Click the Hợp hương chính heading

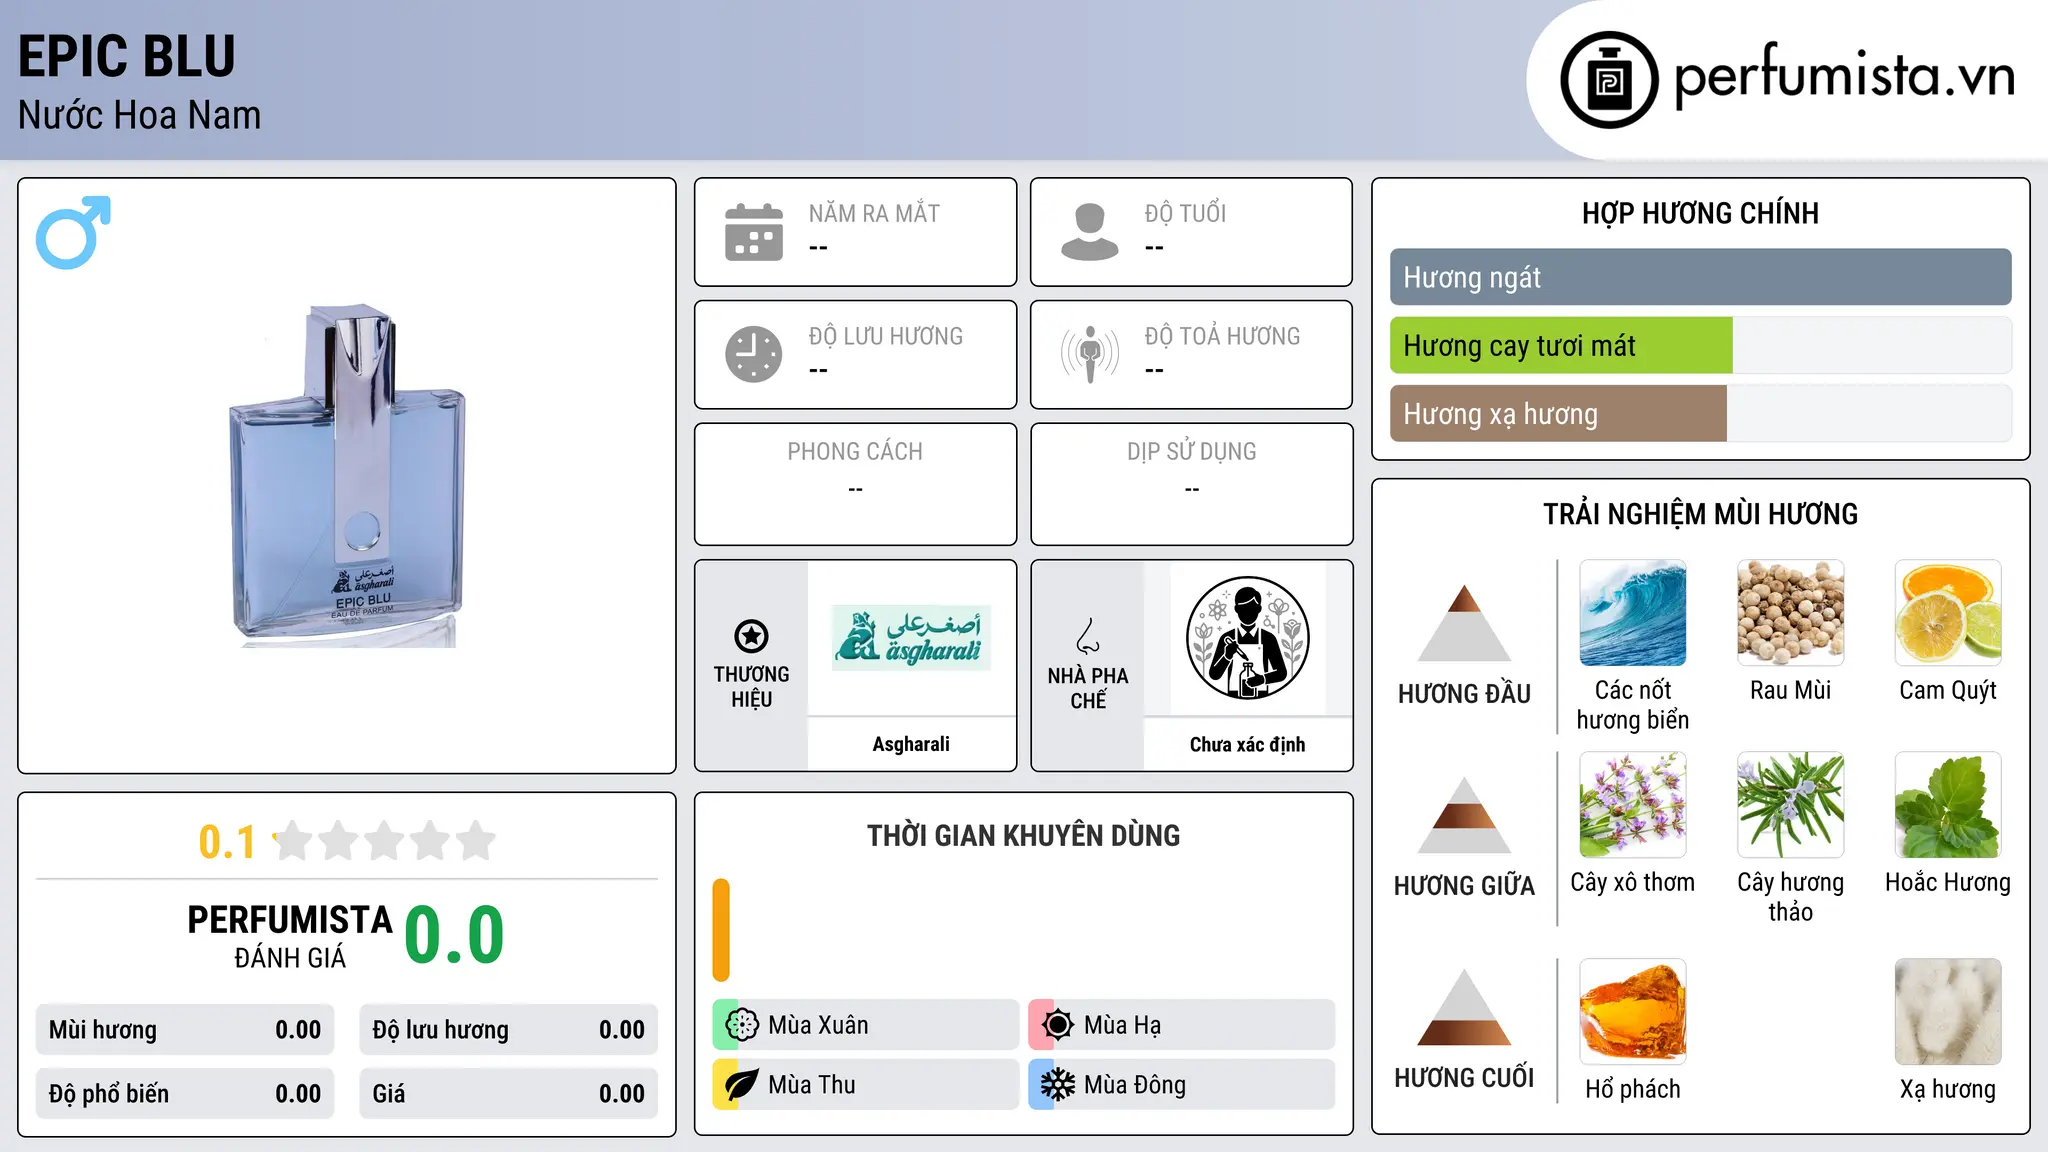click(x=1700, y=213)
